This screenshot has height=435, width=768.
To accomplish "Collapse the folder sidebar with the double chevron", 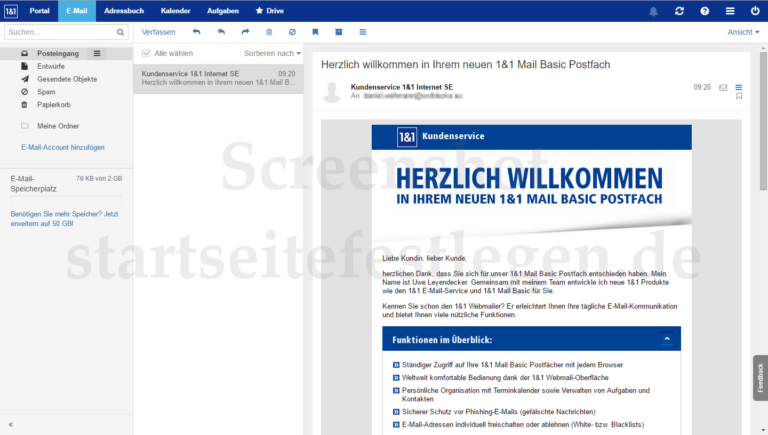I will click(11, 425).
